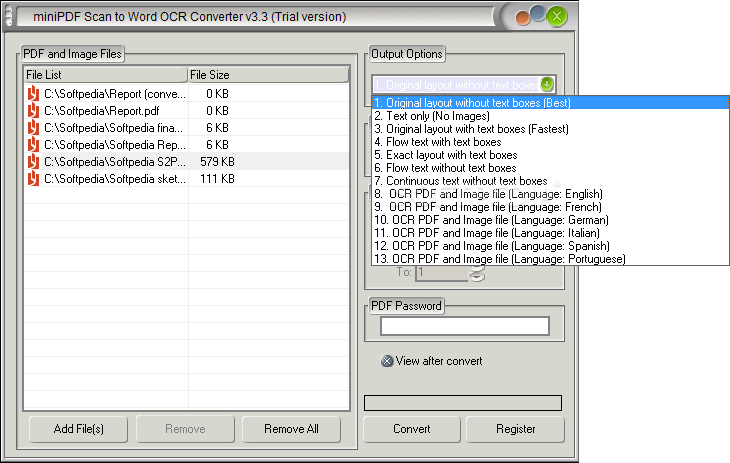The width and height of the screenshot is (730, 463).
Task: Choose Text only (No Images) option
Action: click(550, 116)
